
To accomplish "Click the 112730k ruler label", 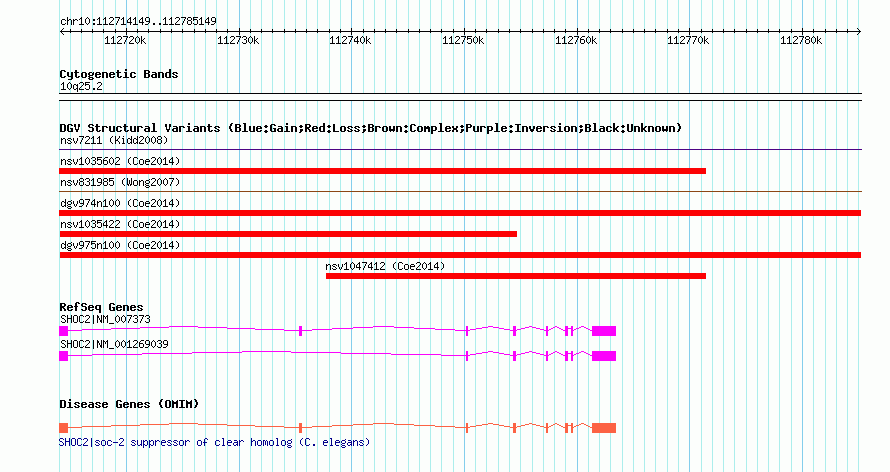I will pos(238,40).
